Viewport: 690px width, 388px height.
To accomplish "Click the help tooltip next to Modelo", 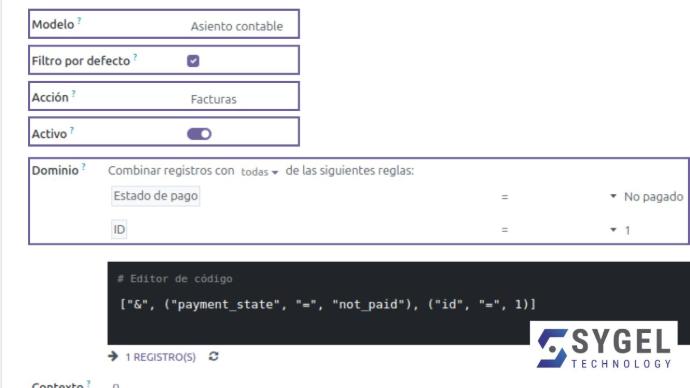I will tap(79, 20).
